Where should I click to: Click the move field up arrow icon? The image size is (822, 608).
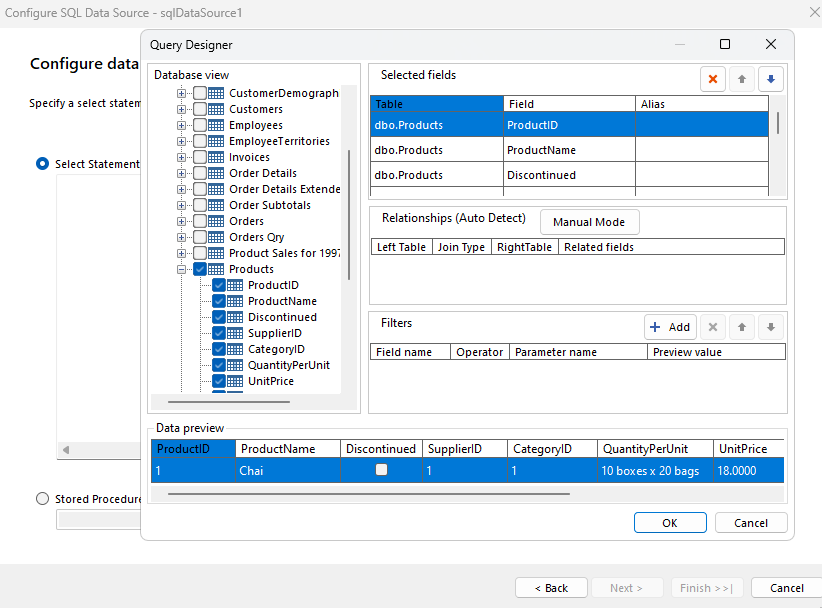[x=742, y=79]
